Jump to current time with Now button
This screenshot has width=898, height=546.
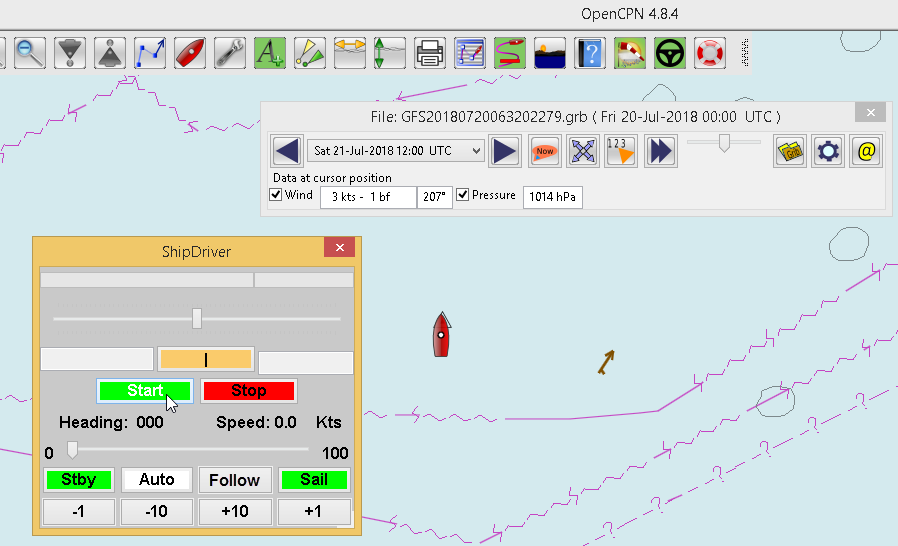[x=545, y=151]
